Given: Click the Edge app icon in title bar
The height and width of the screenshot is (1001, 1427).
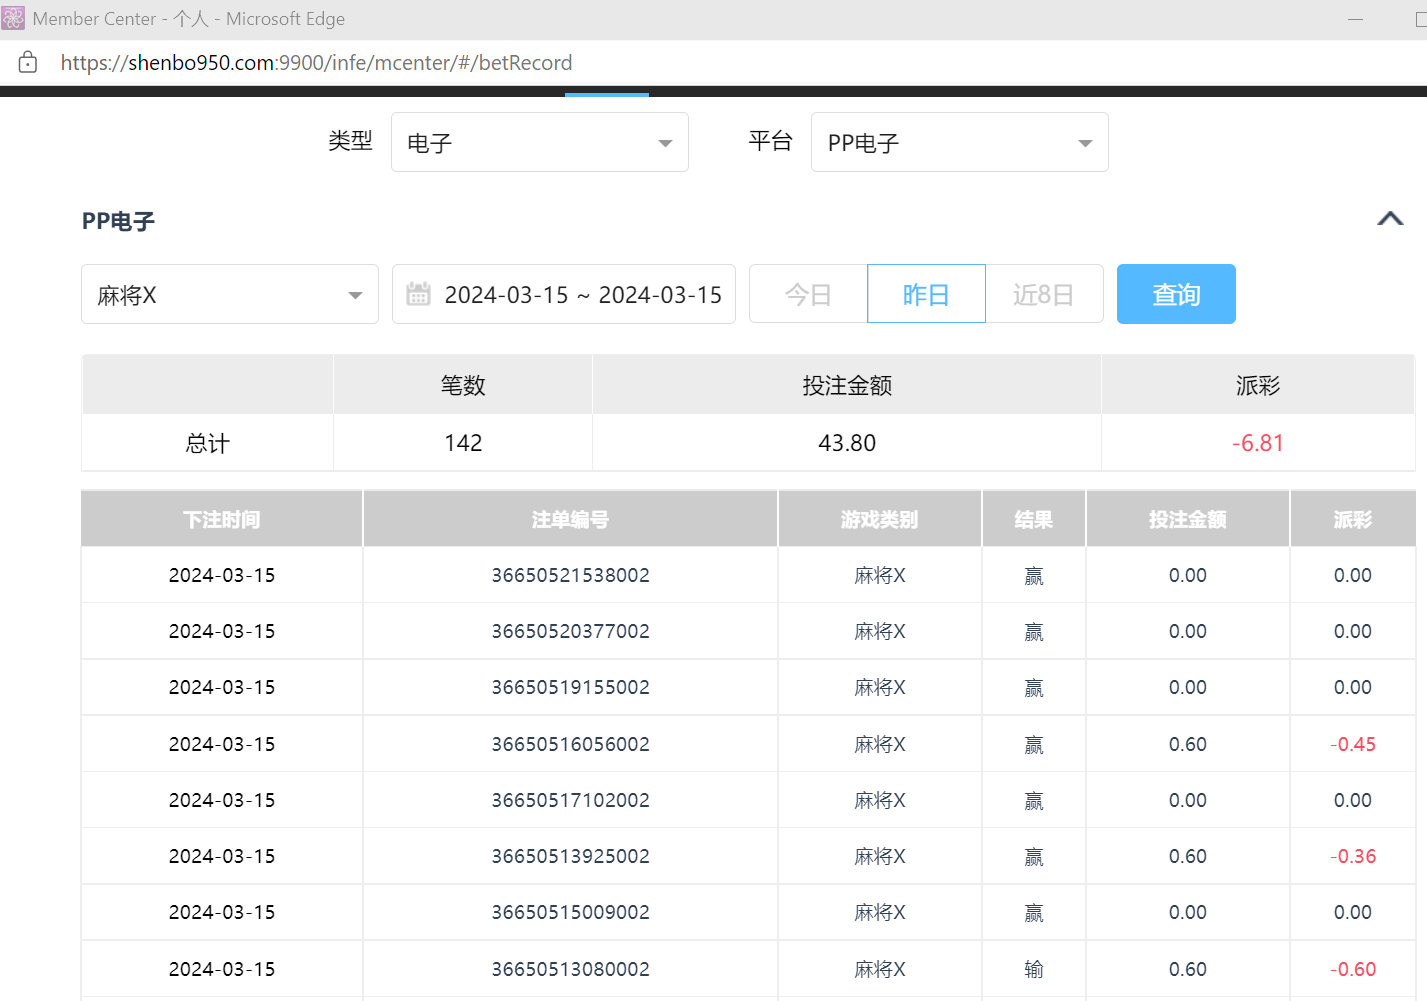Looking at the screenshot, I should tap(13, 18).
